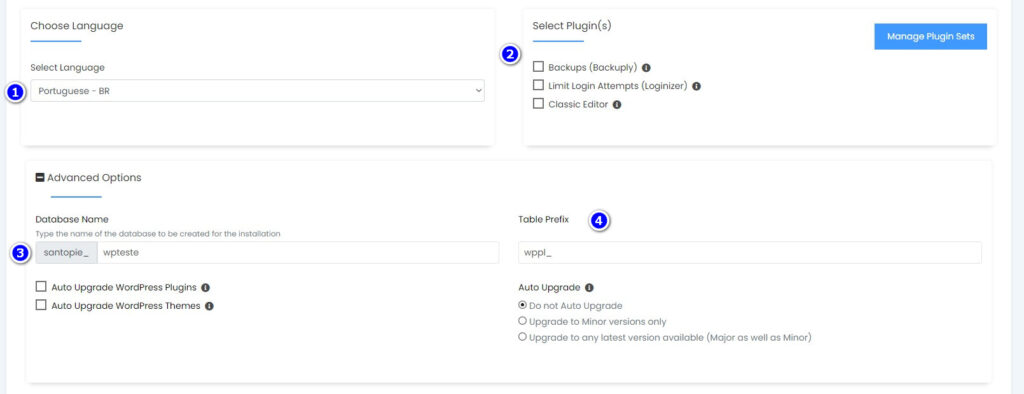Screen dimensions: 1024x394
Task: Click the database name hint text
Action: pos(158,233)
